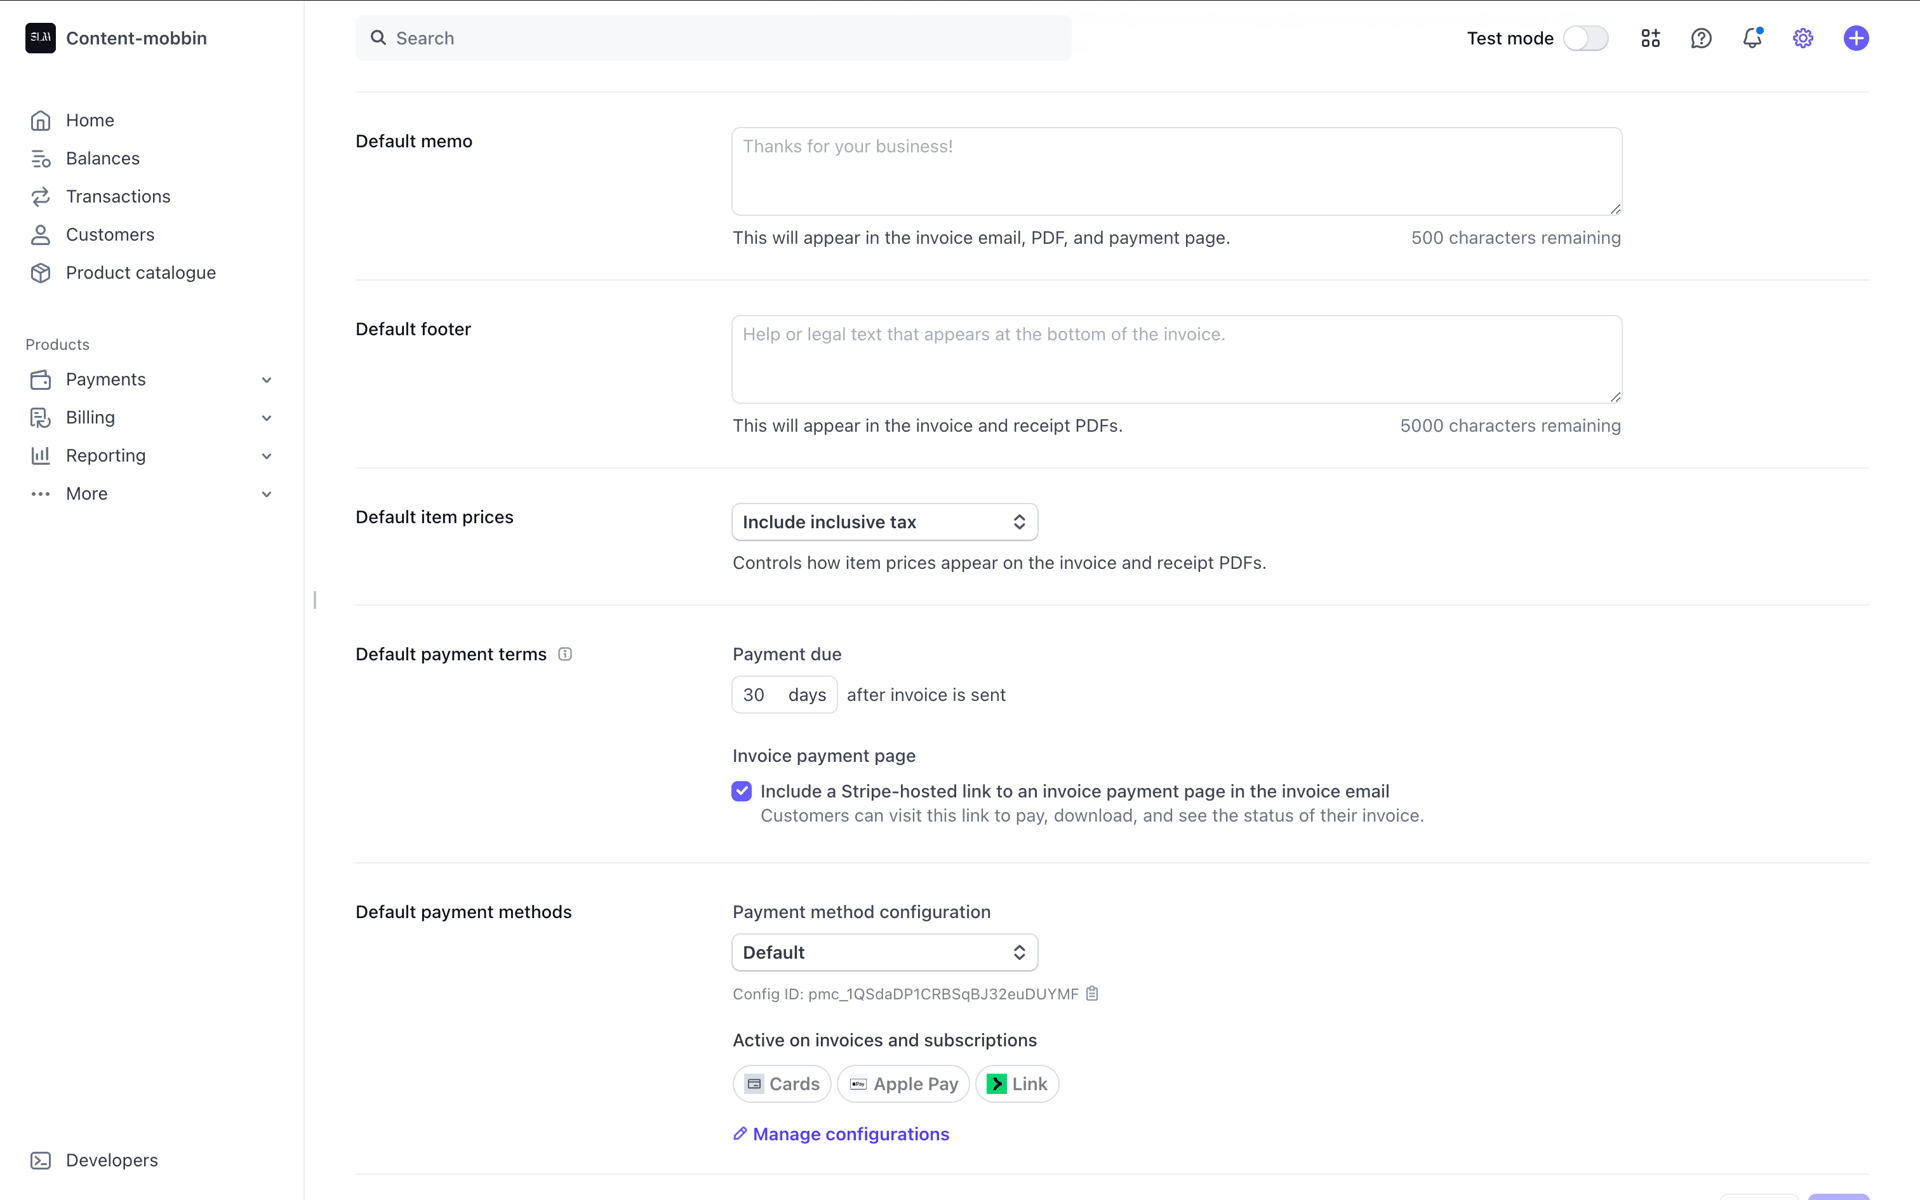Click the Products section heading
This screenshot has width=1920, height=1200.
point(57,344)
